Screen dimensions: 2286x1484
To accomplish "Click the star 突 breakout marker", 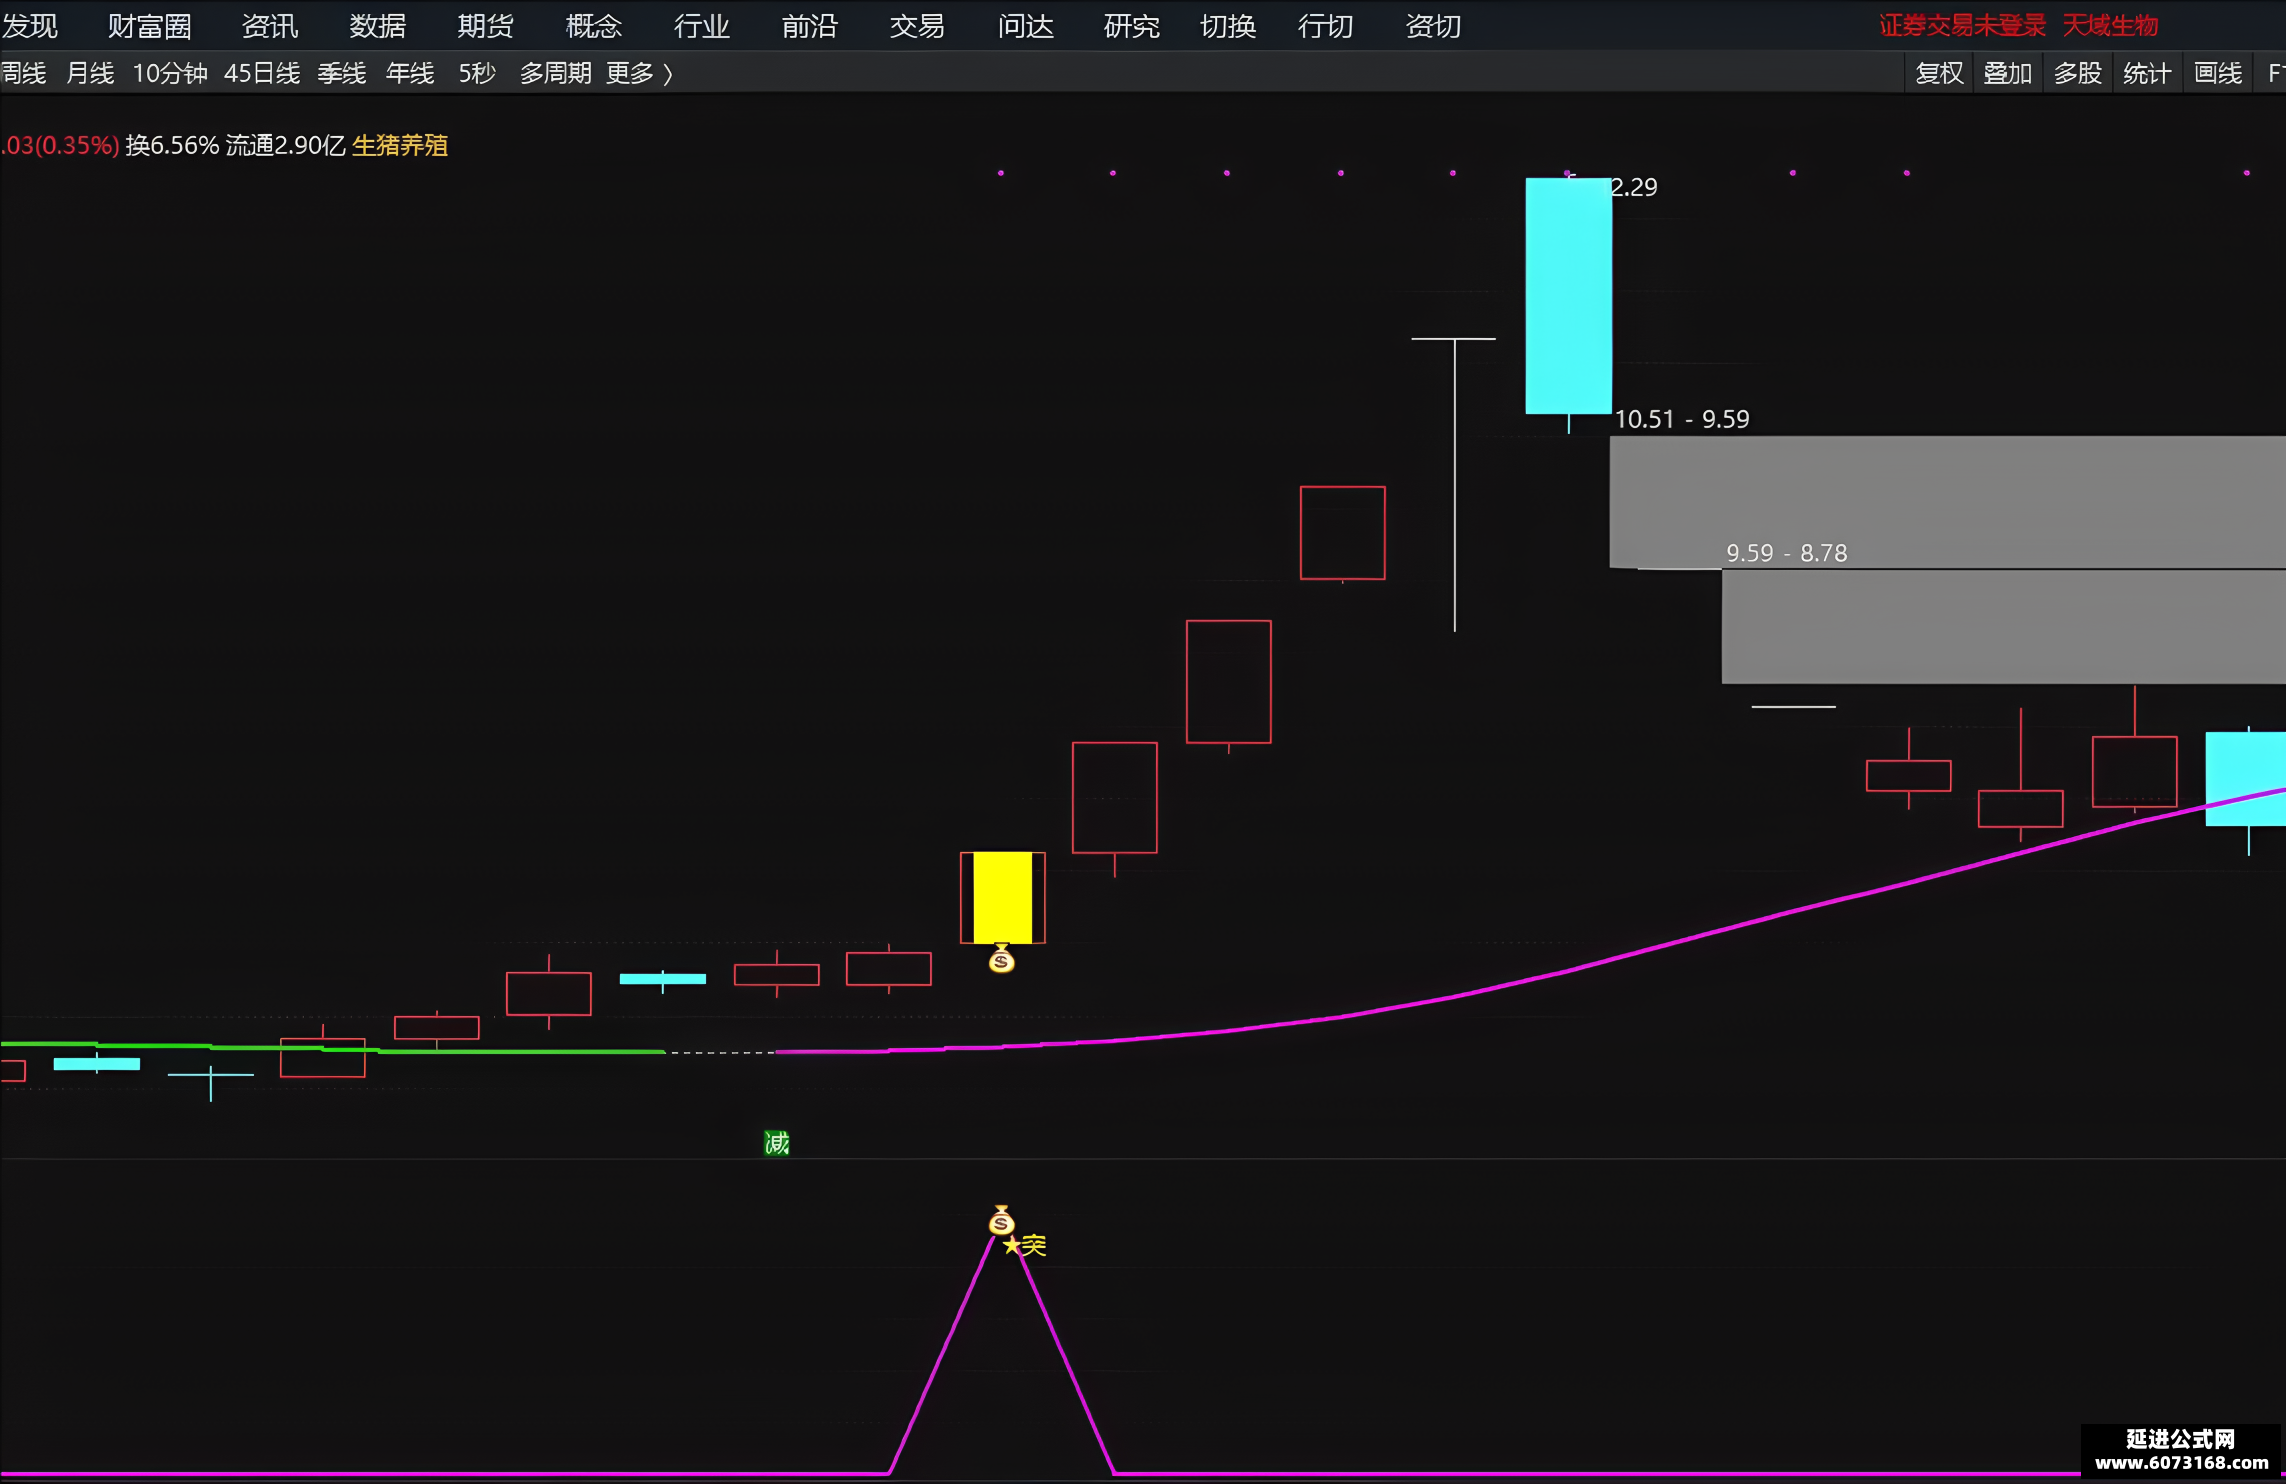I will [x=1025, y=1245].
